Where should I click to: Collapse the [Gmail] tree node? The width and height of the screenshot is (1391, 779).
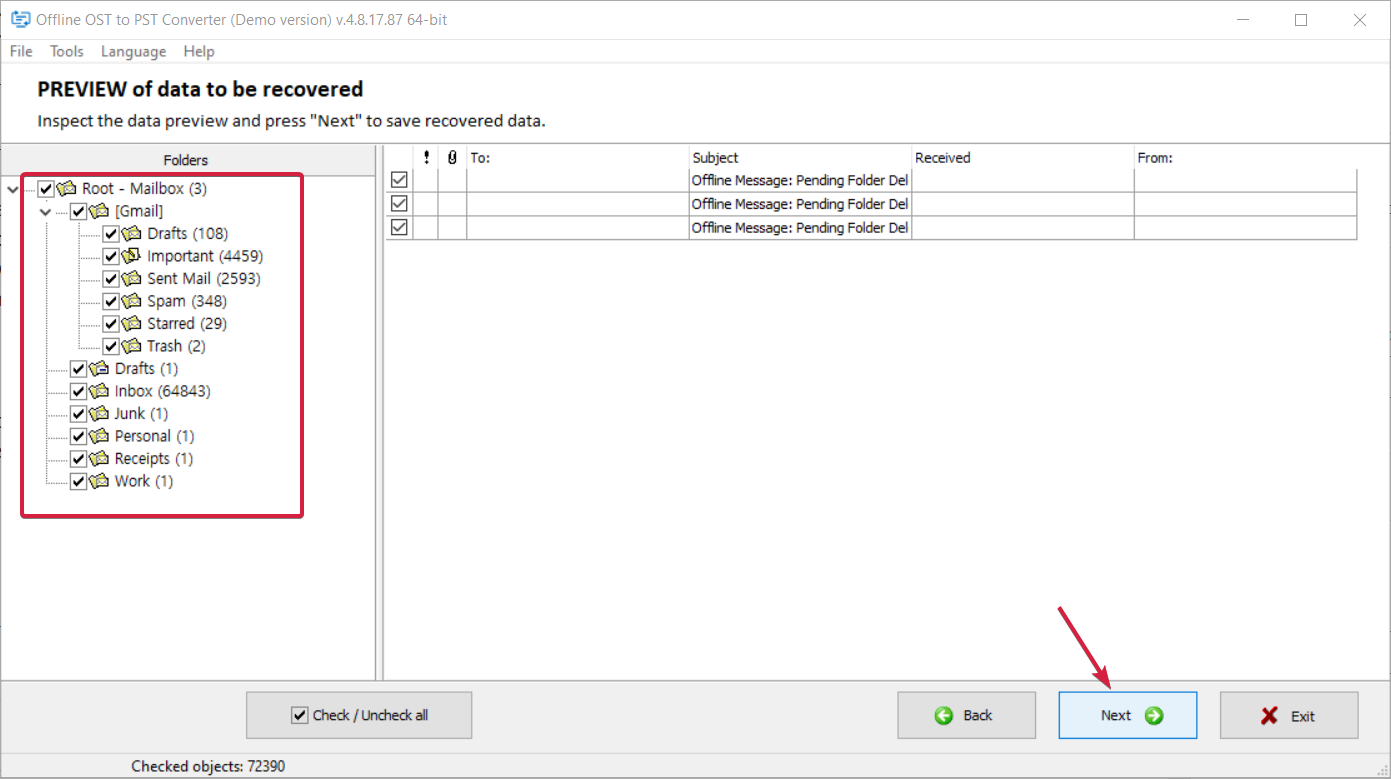(x=45, y=211)
